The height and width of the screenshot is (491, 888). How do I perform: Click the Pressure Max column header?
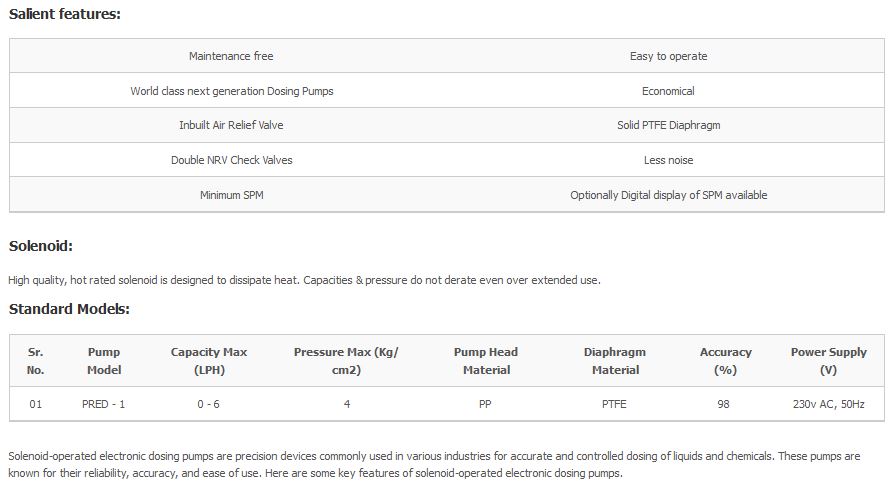(346, 361)
